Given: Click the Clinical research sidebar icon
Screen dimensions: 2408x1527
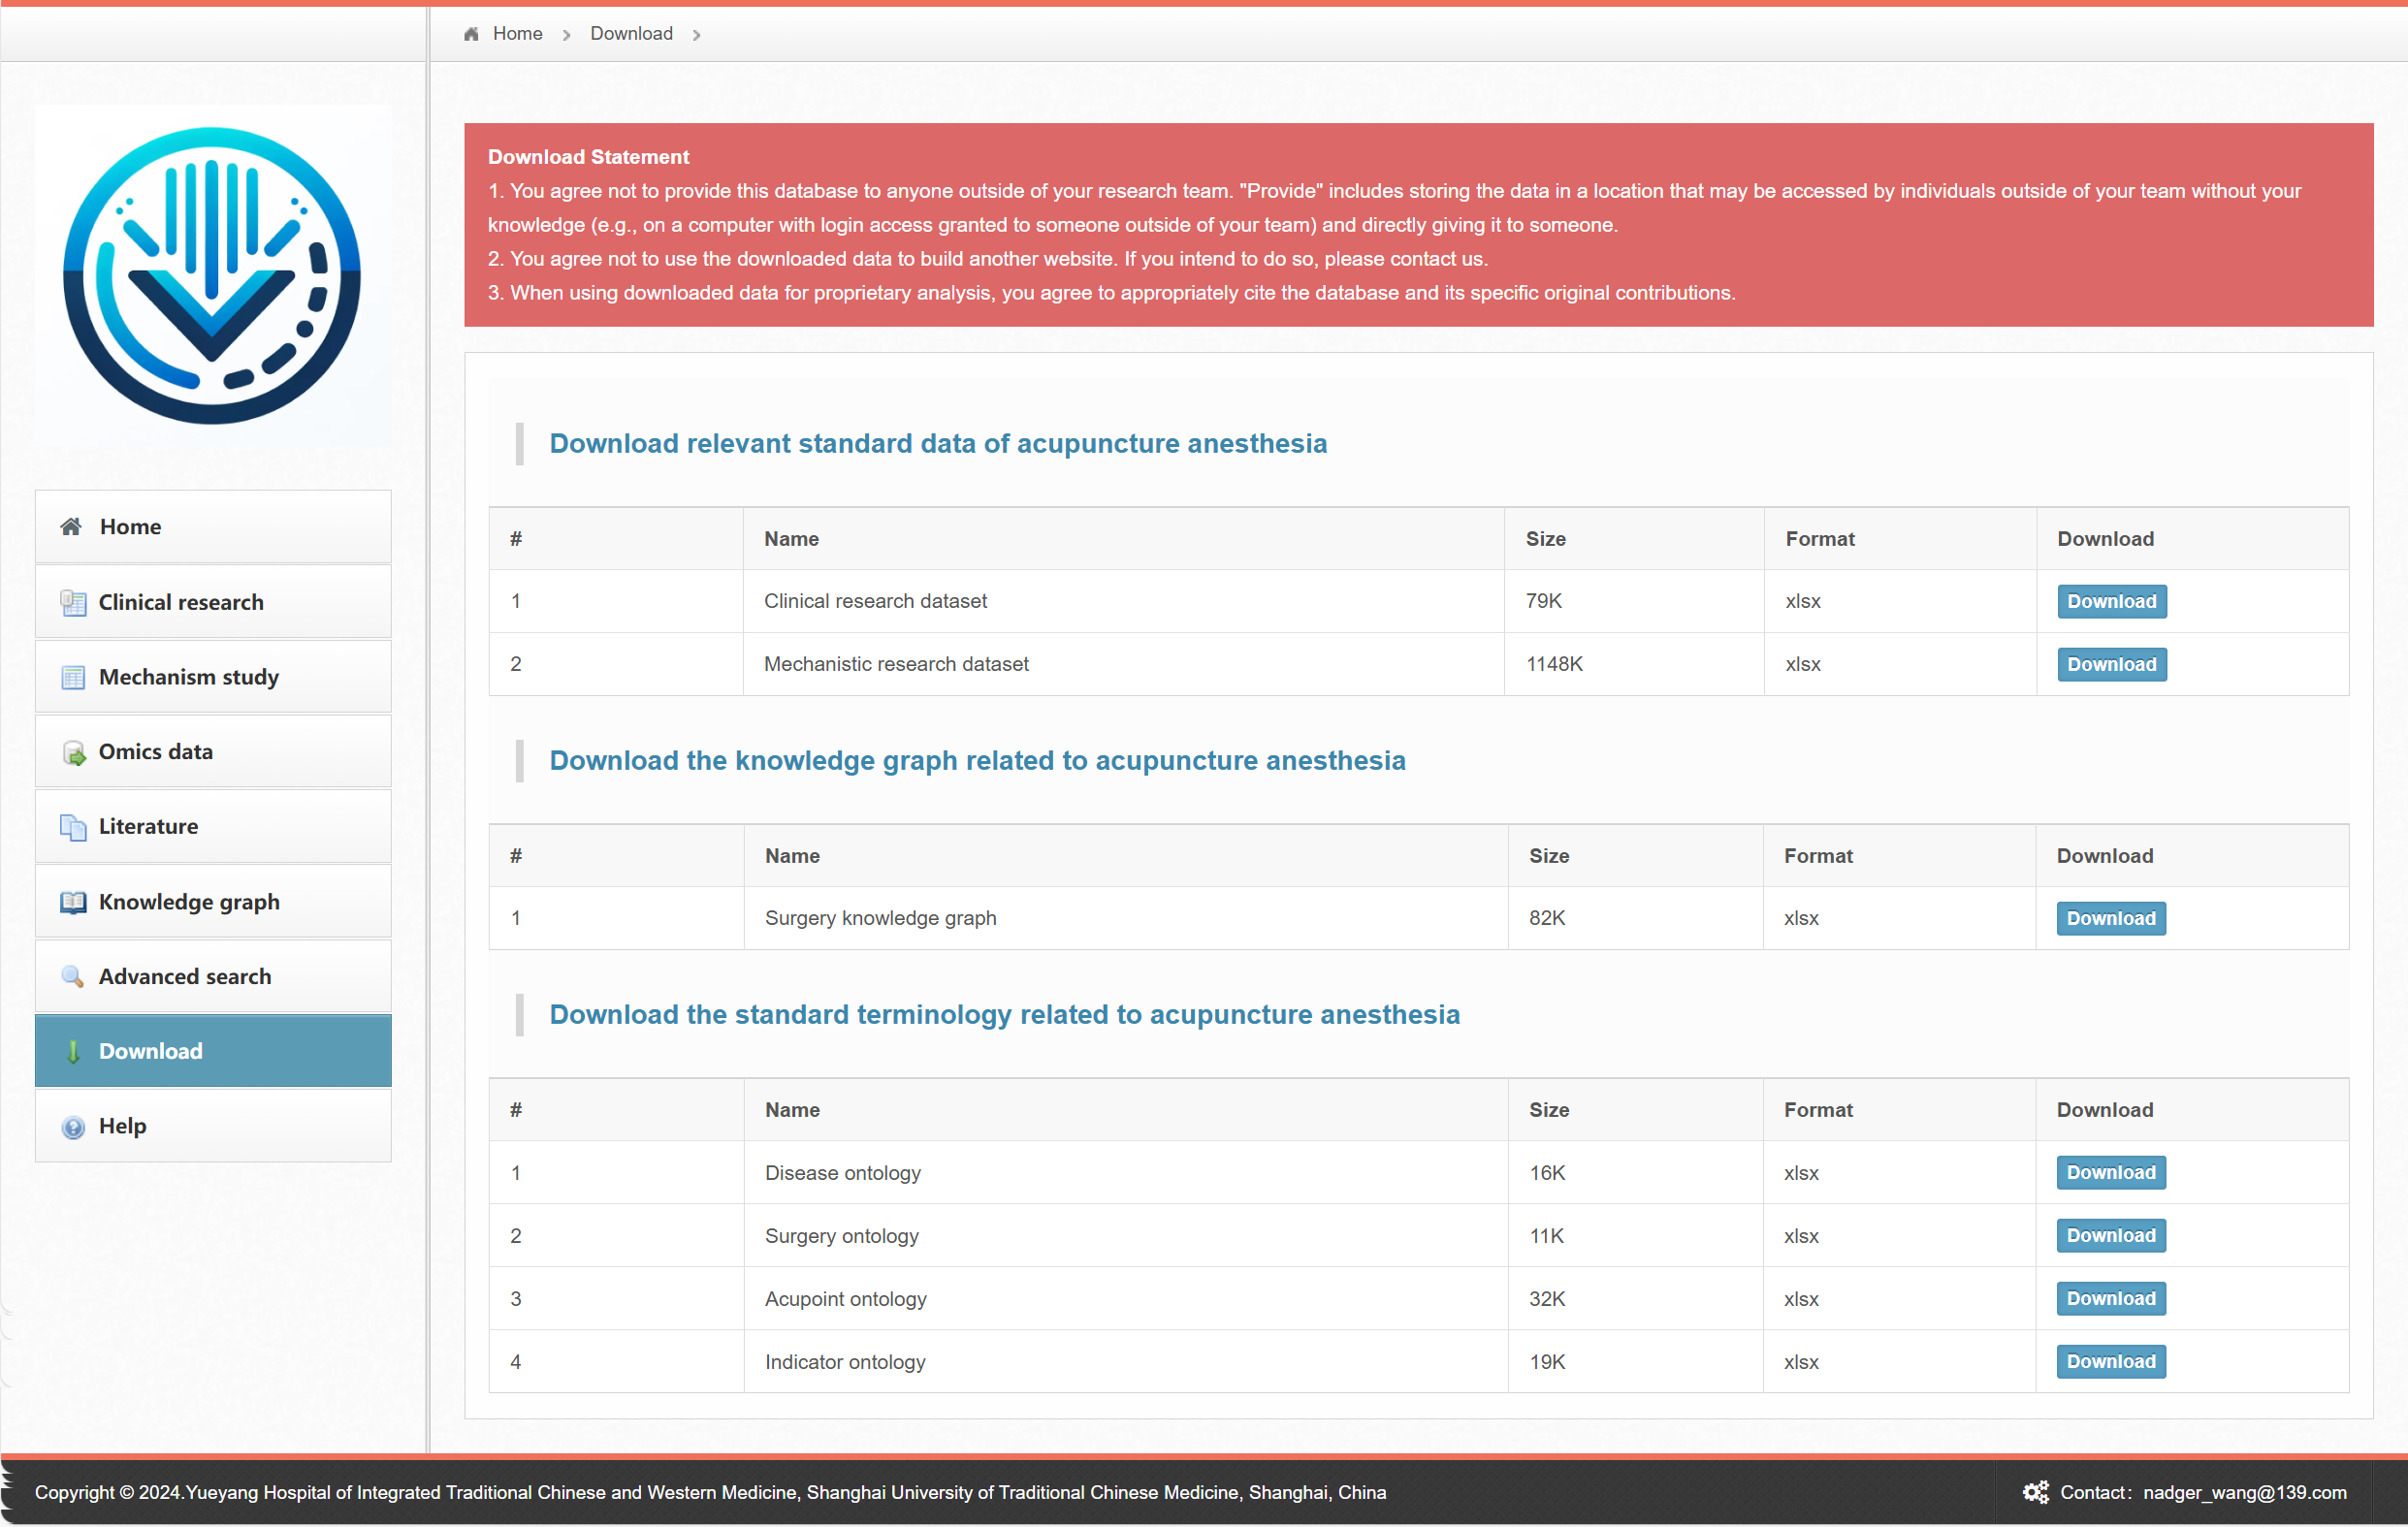Looking at the screenshot, I should 73,602.
